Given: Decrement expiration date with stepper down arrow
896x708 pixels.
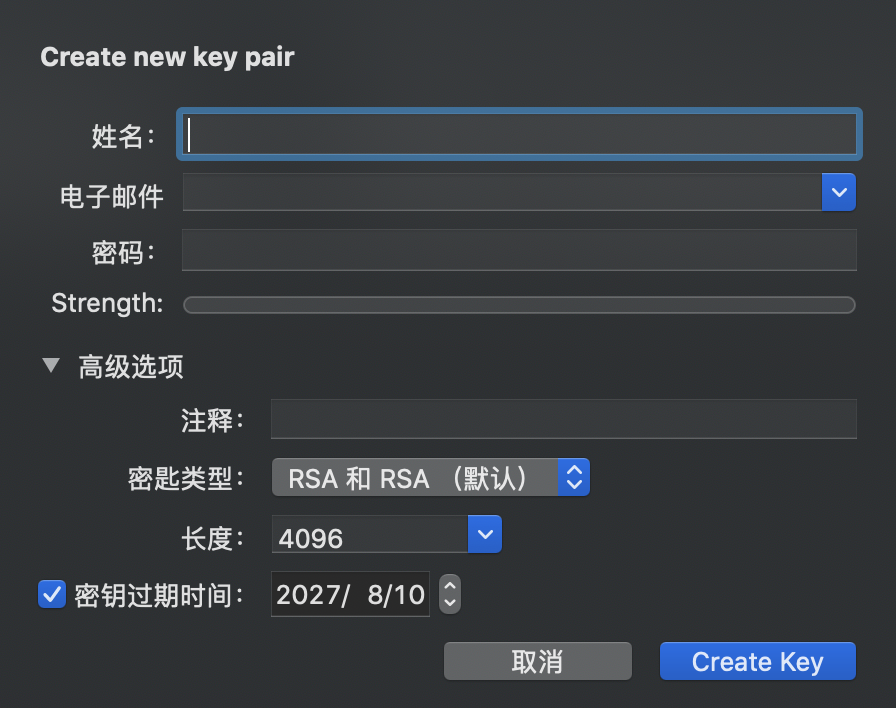Looking at the screenshot, I should pyautogui.click(x=450, y=603).
